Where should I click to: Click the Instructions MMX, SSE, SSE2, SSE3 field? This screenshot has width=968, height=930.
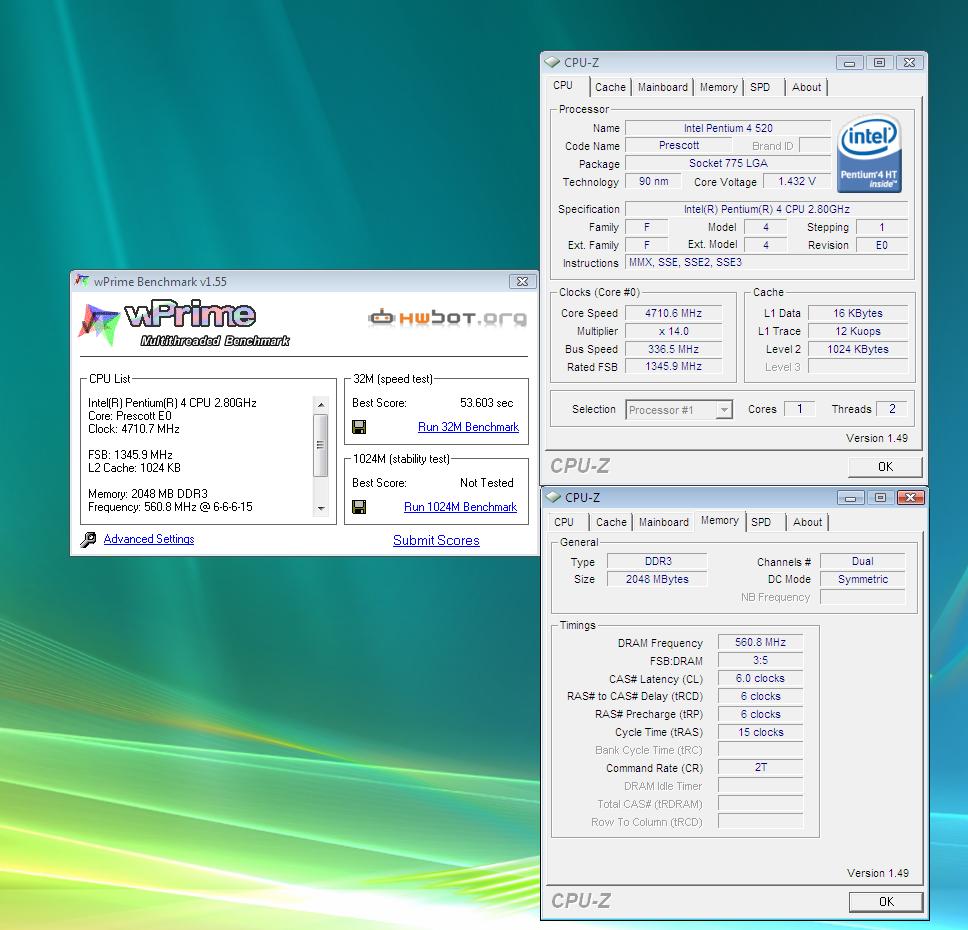click(x=767, y=262)
